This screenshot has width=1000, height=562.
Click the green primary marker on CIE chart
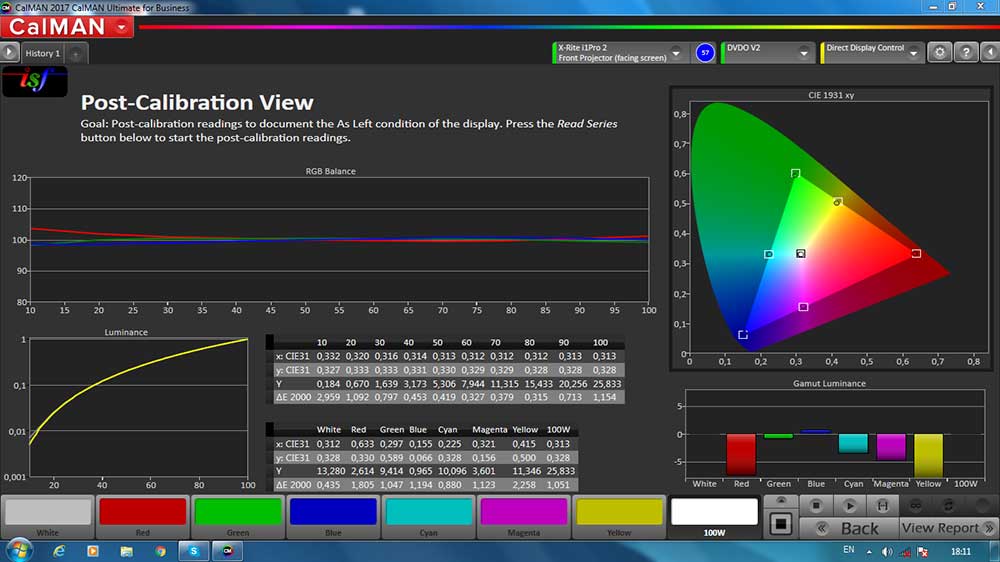795,174
